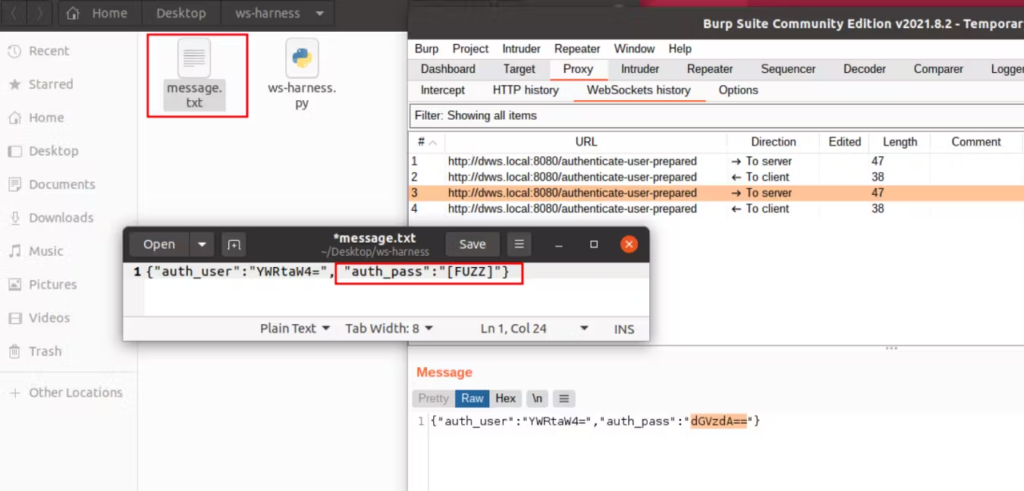Open the Plain Text language dropdown
The width and height of the screenshot is (1024, 491).
pos(295,328)
